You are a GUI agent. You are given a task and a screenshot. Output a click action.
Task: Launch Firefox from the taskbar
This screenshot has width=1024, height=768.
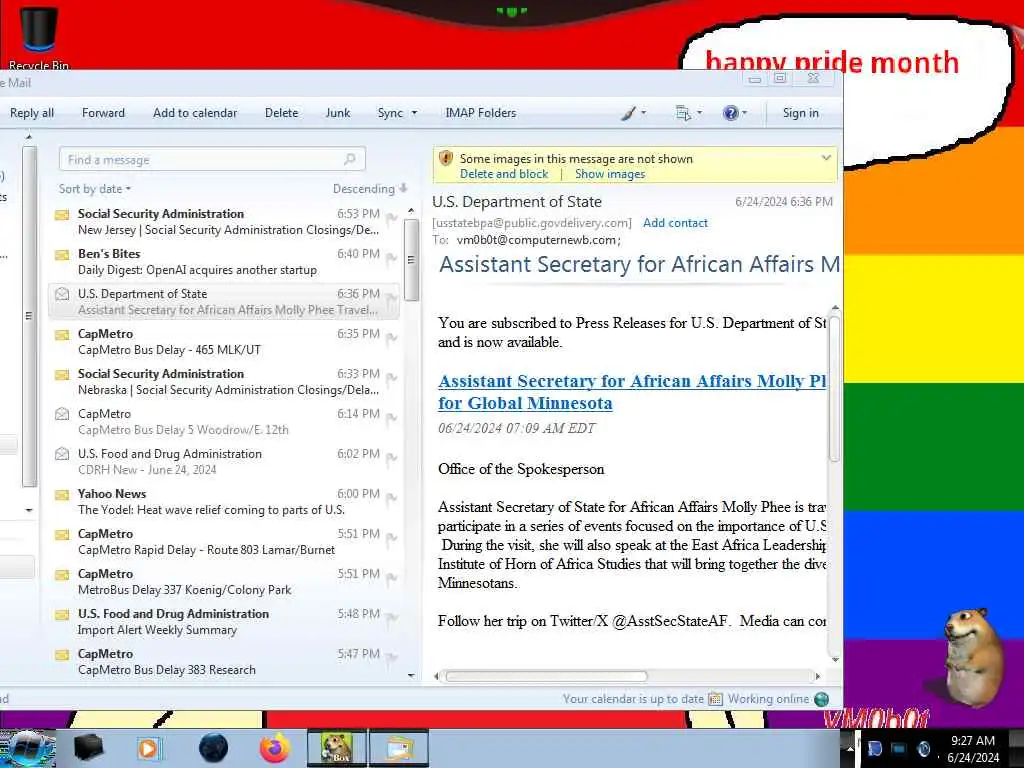point(275,748)
